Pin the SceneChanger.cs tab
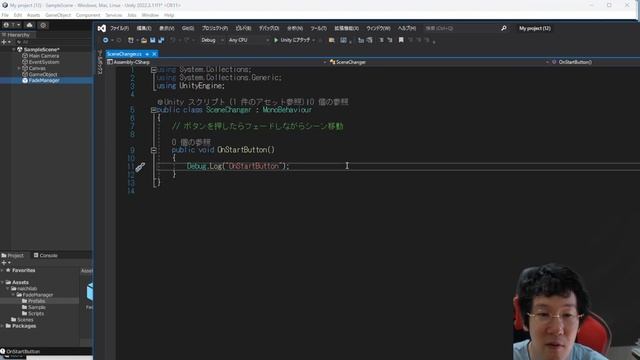Screen dimensions: 640x360 [x=147, y=54]
